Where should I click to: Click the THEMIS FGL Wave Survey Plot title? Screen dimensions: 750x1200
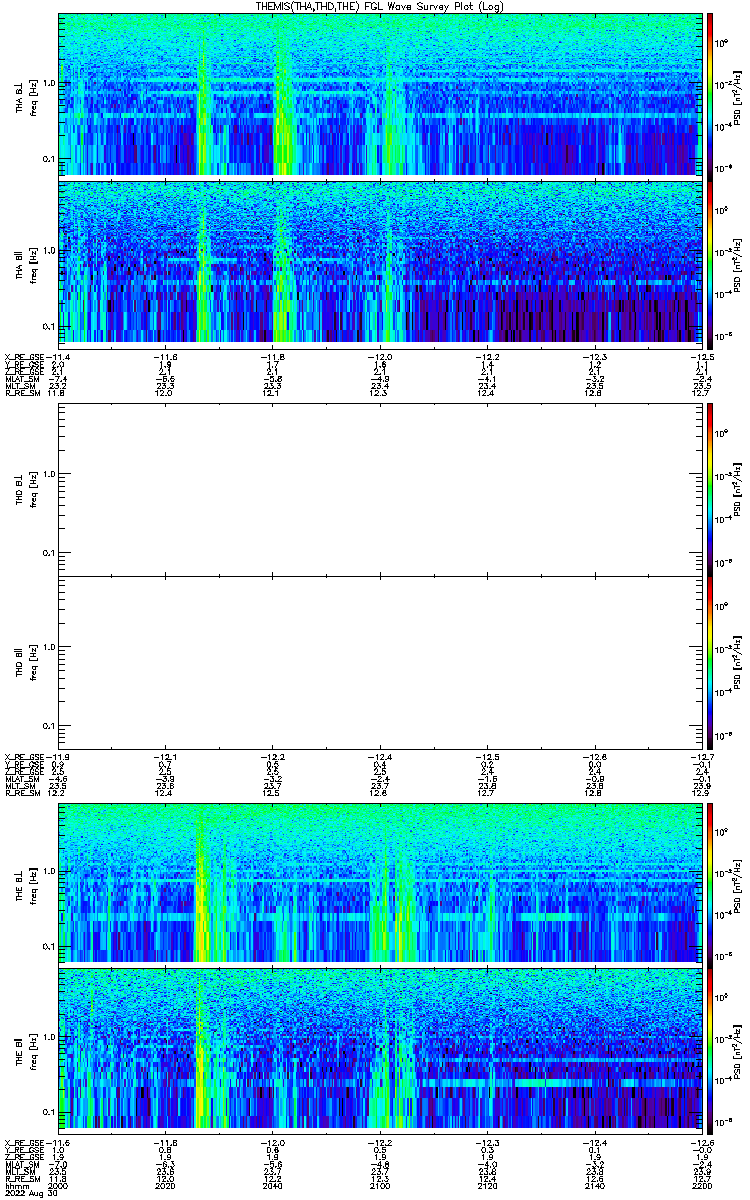pos(382,6)
